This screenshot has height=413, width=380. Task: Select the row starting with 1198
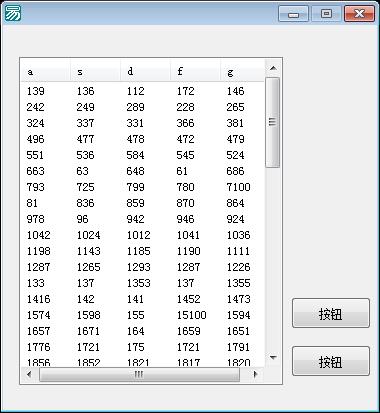pos(143,251)
